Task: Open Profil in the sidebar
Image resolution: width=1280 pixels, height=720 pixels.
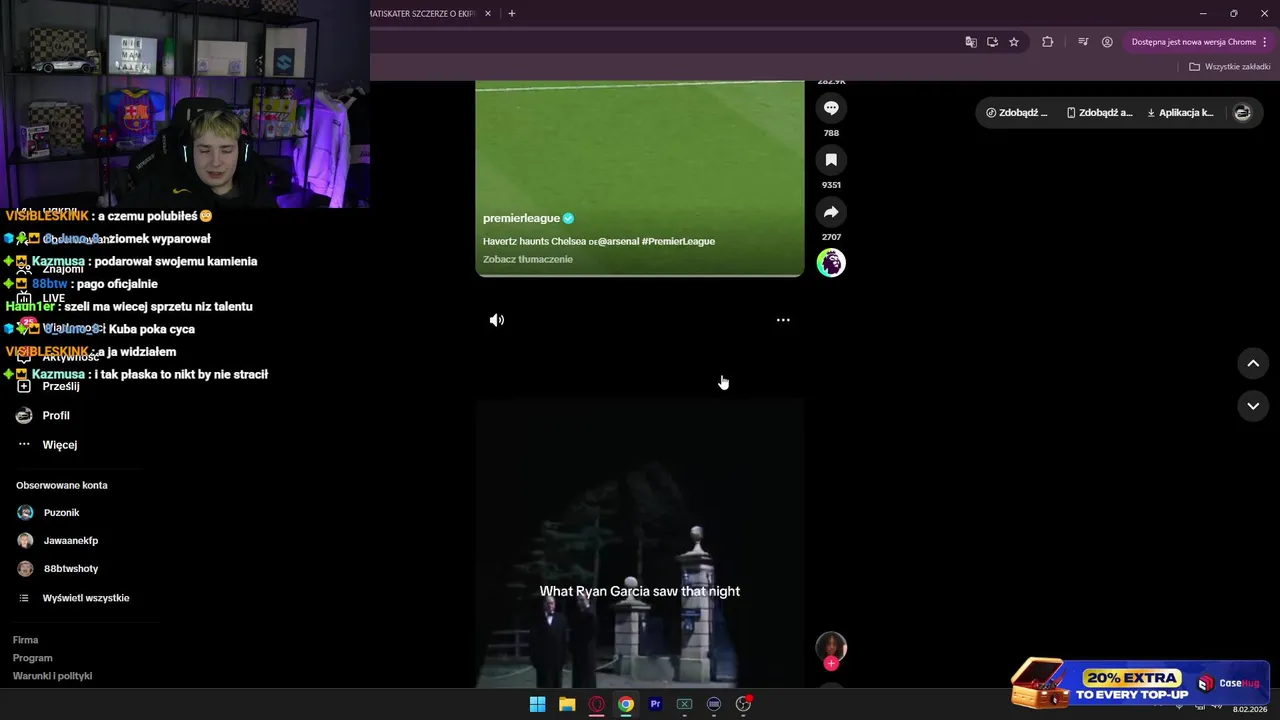Action: [x=45, y=415]
